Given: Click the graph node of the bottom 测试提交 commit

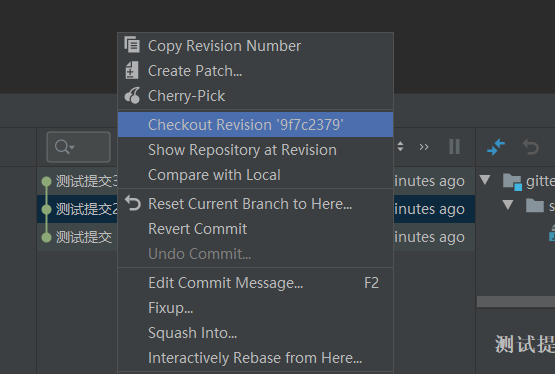Looking at the screenshot, I should (x=46, y=237).
